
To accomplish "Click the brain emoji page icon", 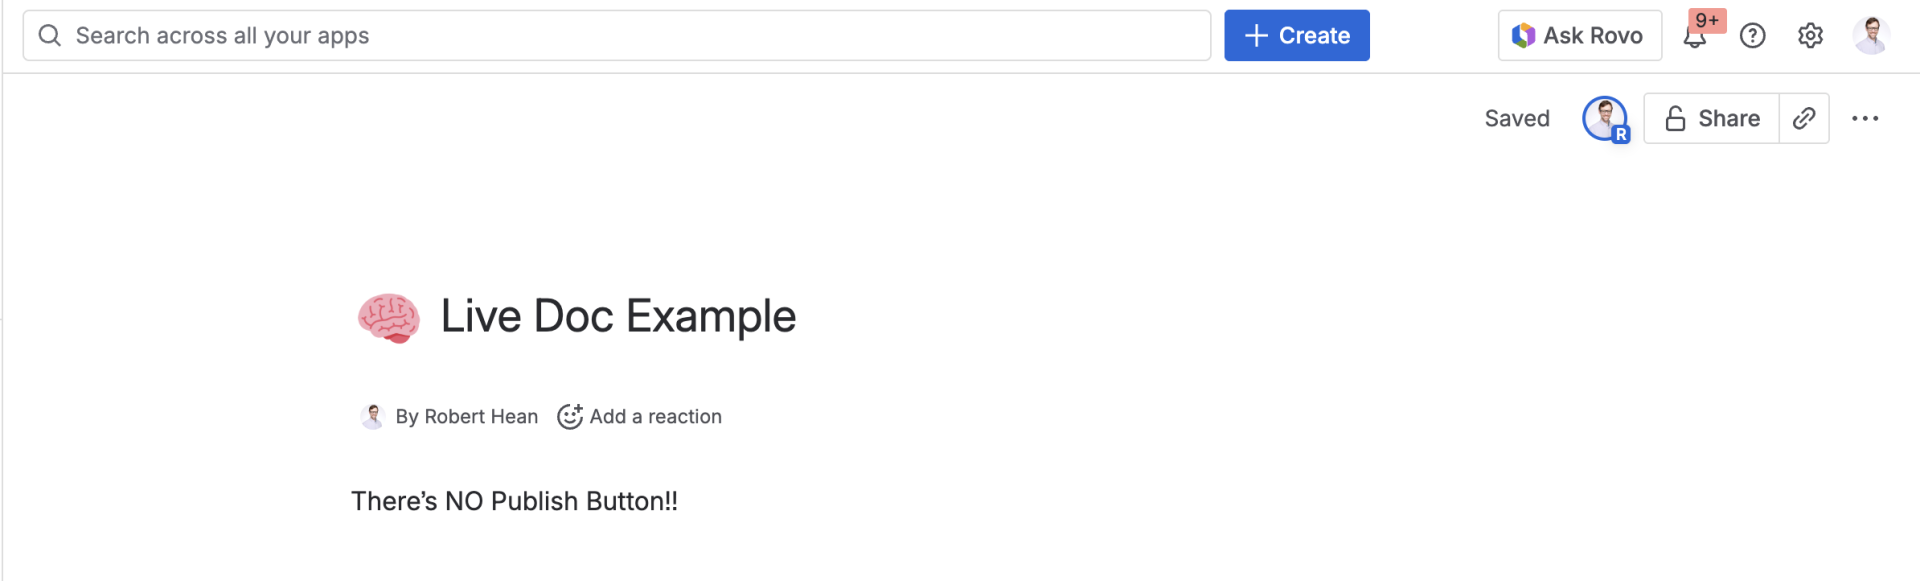I will coord(388,318).
